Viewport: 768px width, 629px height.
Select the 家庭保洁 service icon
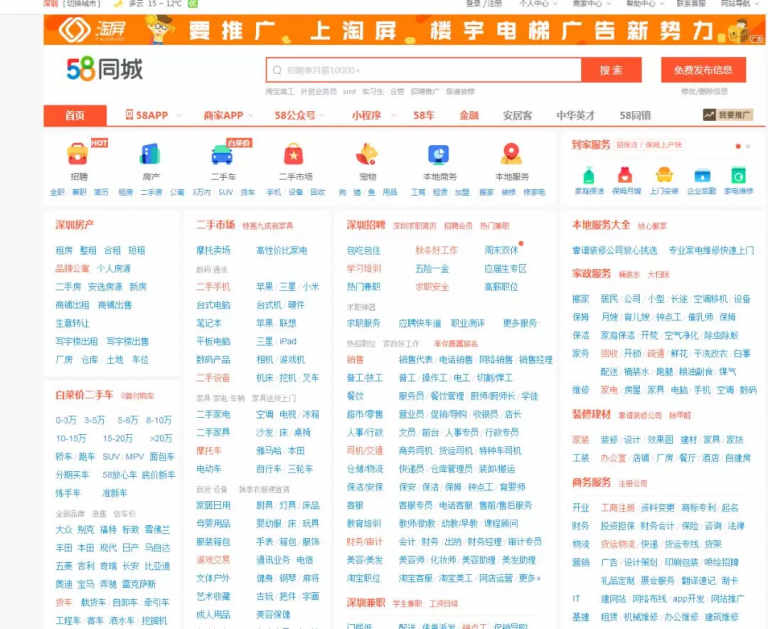point(589,175)
